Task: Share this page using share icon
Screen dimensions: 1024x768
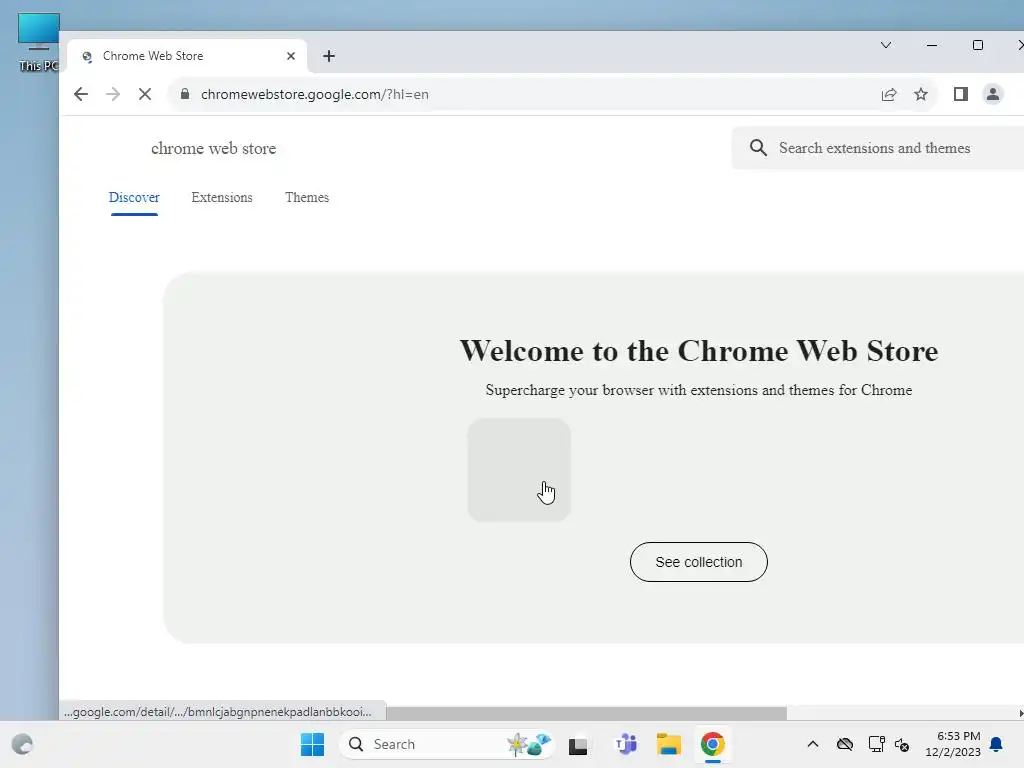Action: [x=889, y=94]
